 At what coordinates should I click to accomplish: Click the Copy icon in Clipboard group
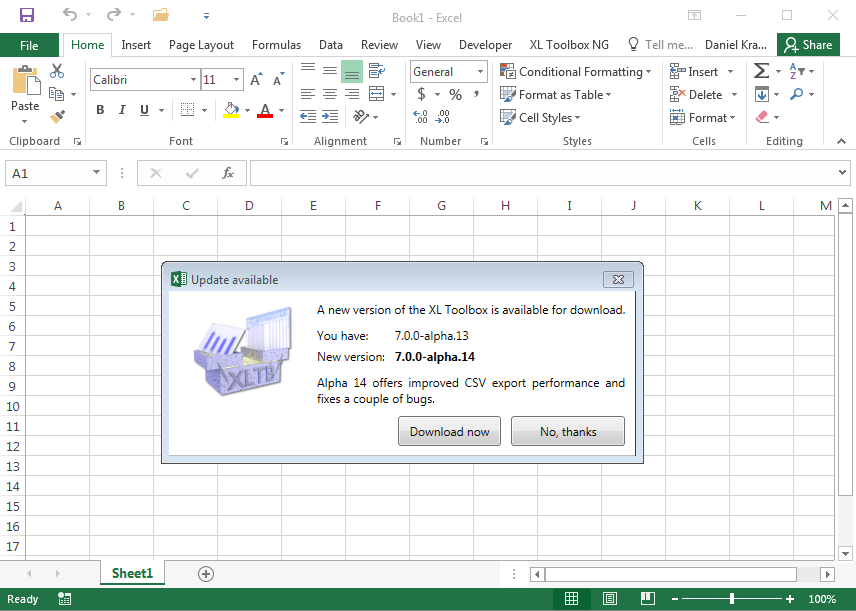pos(56,94)
